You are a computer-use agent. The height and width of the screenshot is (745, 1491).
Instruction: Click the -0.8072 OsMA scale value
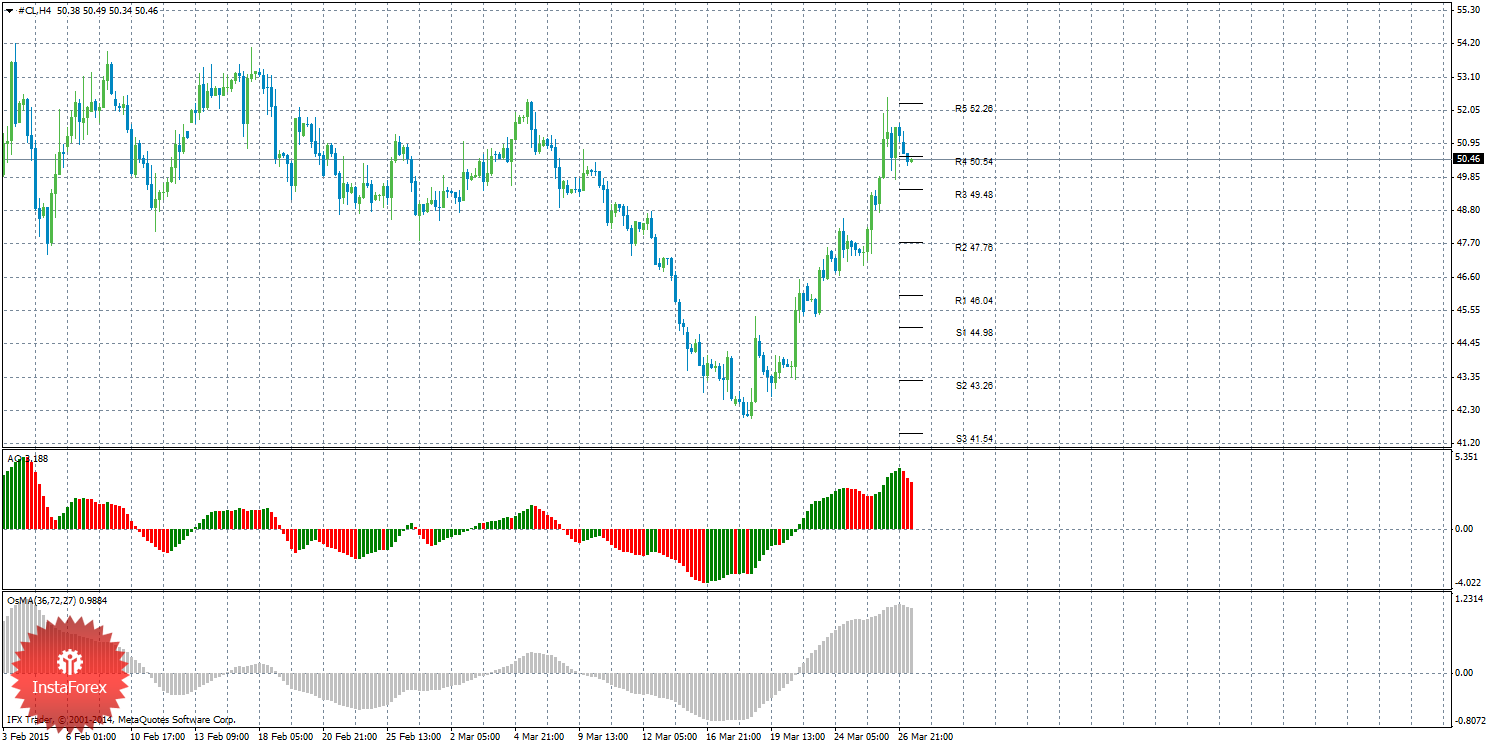(1470, 720)
